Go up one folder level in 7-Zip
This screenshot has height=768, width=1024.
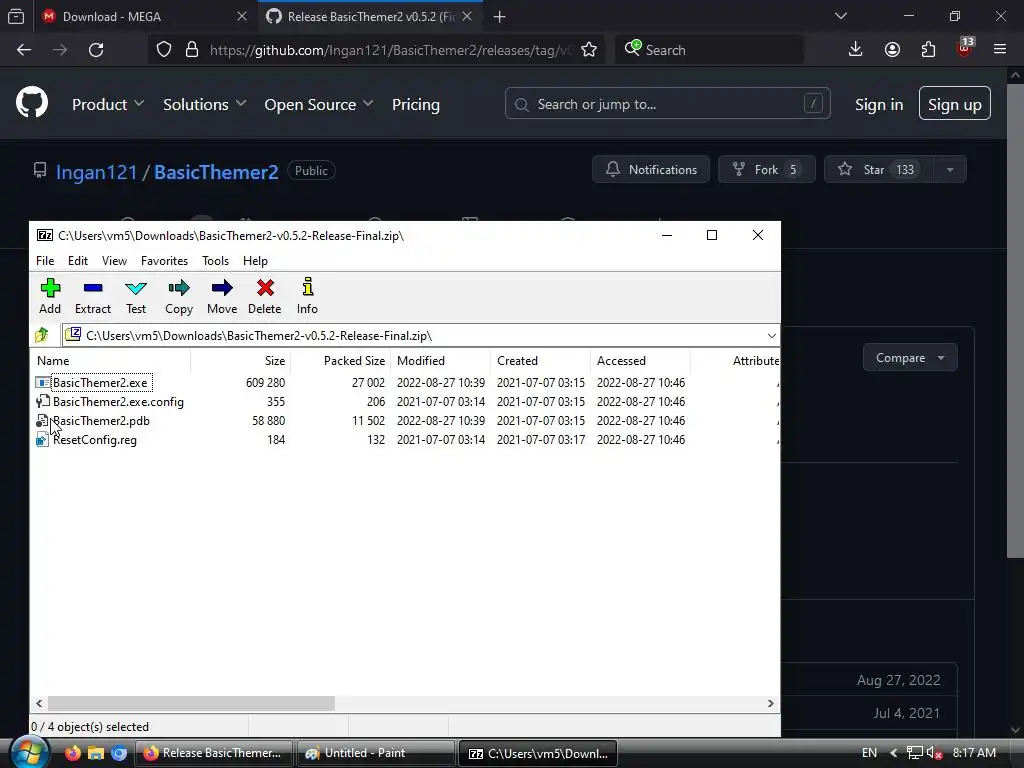tap(42, 336)
